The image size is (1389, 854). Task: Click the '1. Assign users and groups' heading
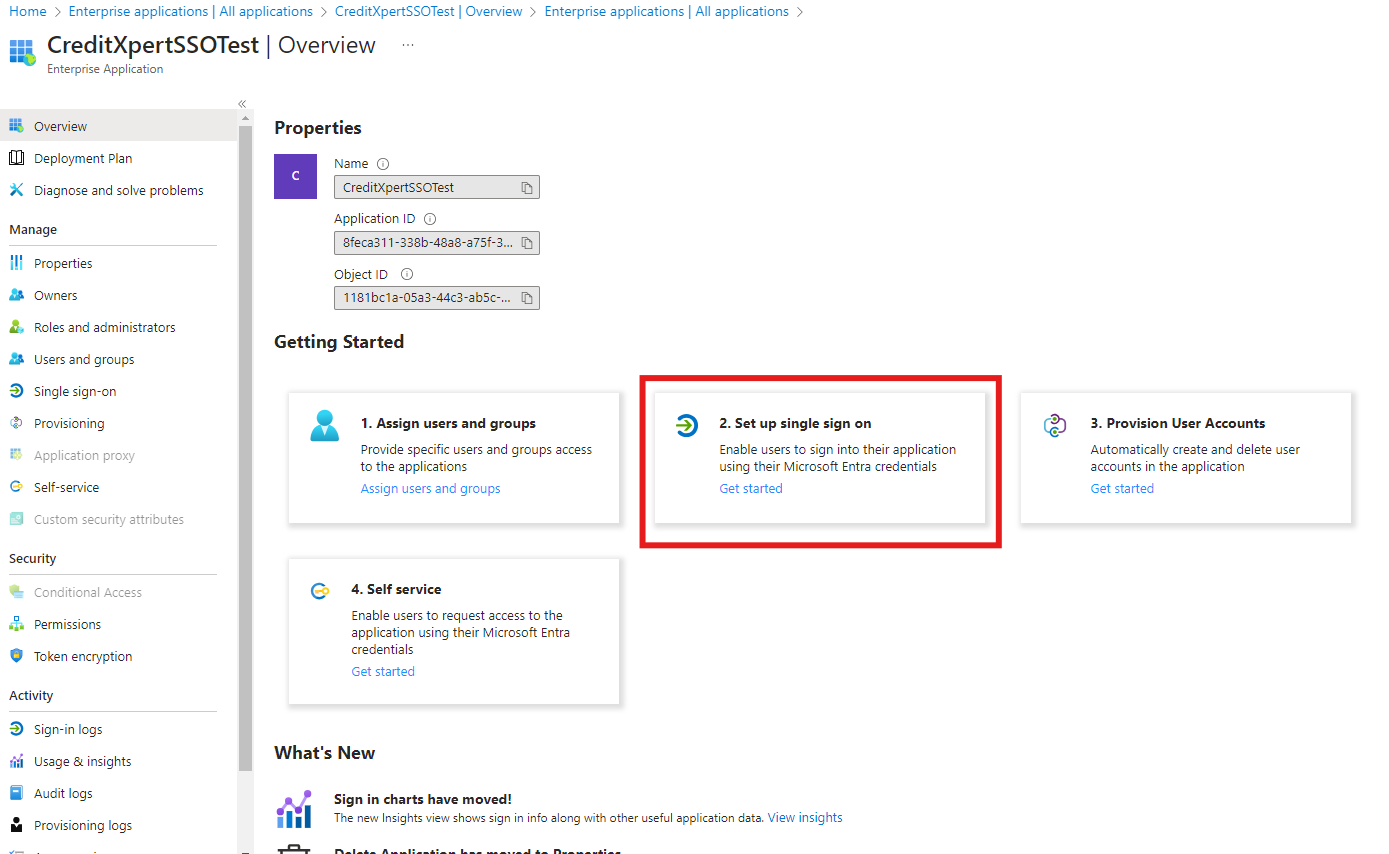coord(448,423)
